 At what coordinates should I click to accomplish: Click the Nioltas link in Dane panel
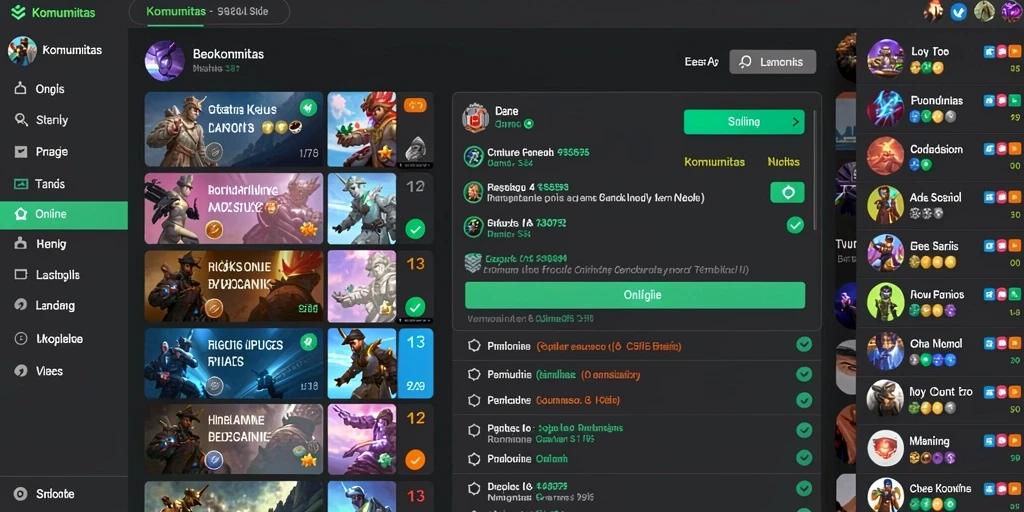[784, 161]
